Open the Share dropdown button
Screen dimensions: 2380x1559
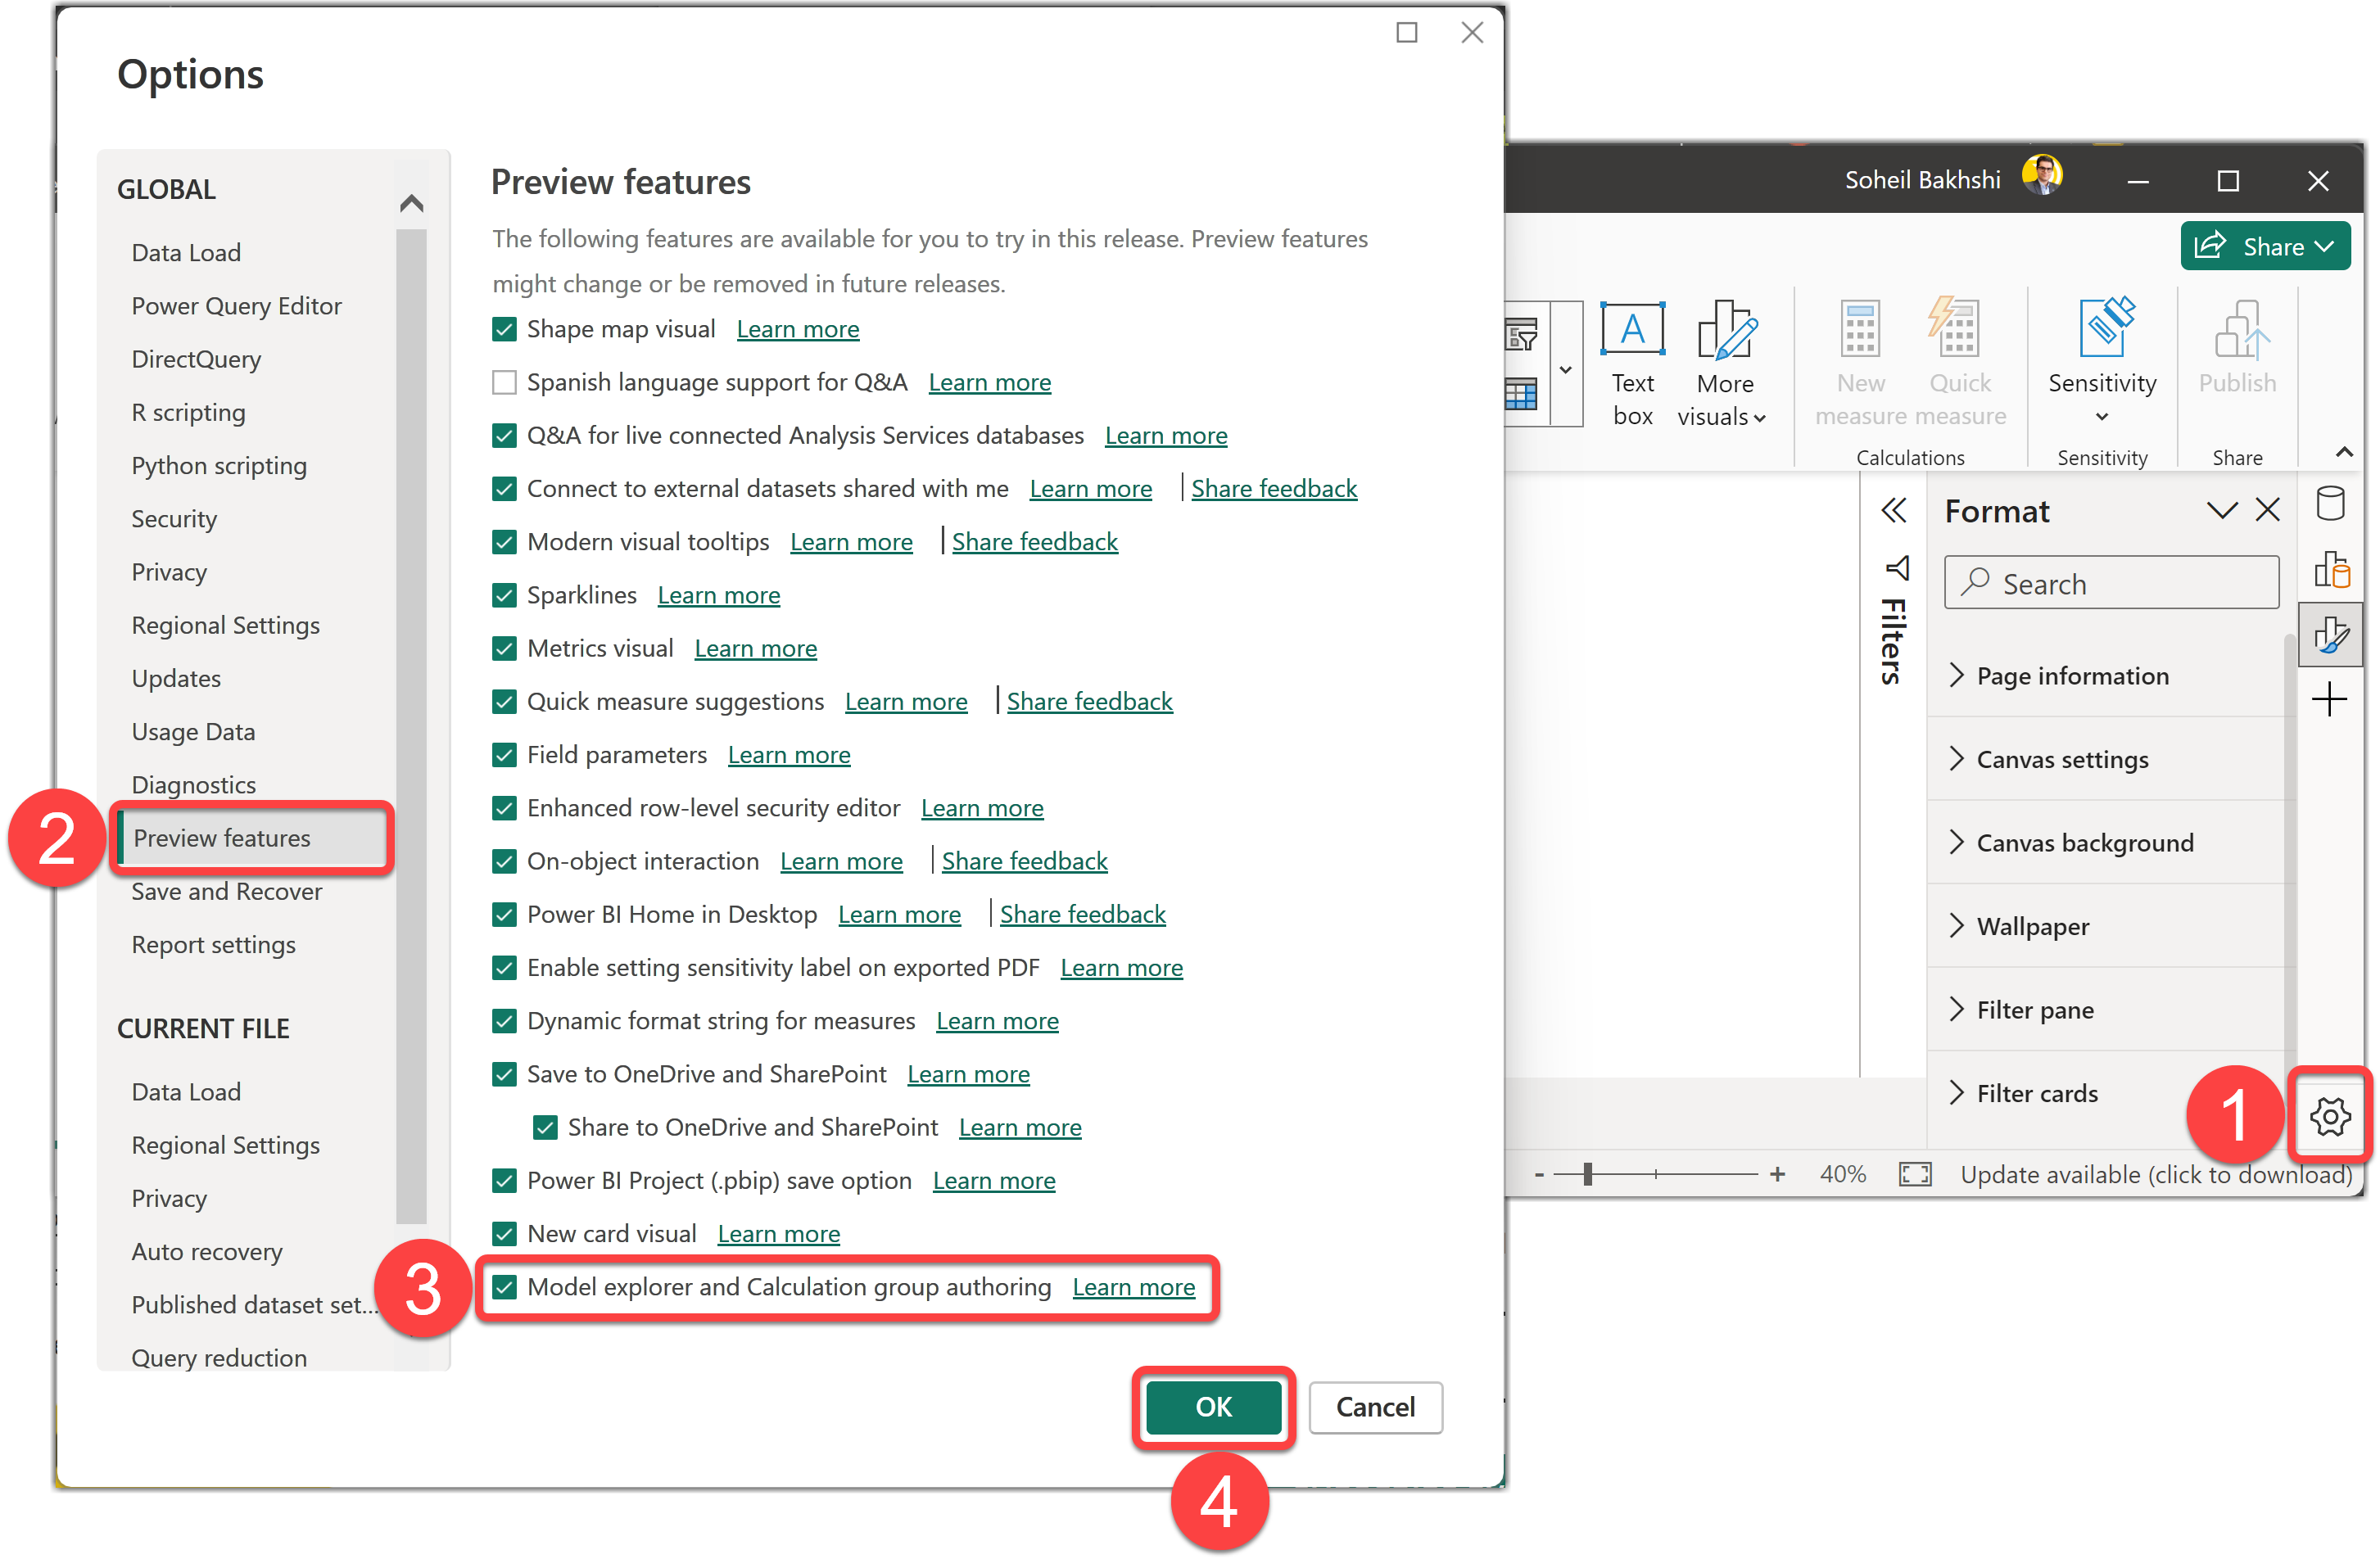point(2264,246)
